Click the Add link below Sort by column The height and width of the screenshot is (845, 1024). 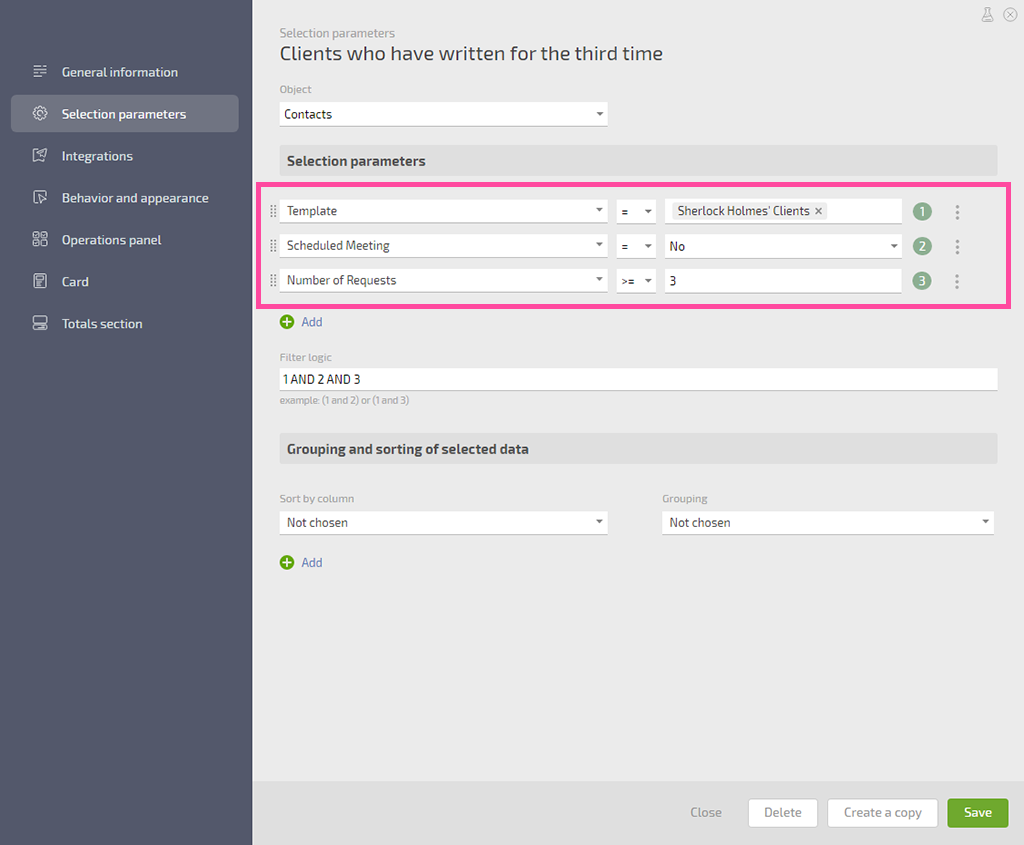(x=312, y=562)
